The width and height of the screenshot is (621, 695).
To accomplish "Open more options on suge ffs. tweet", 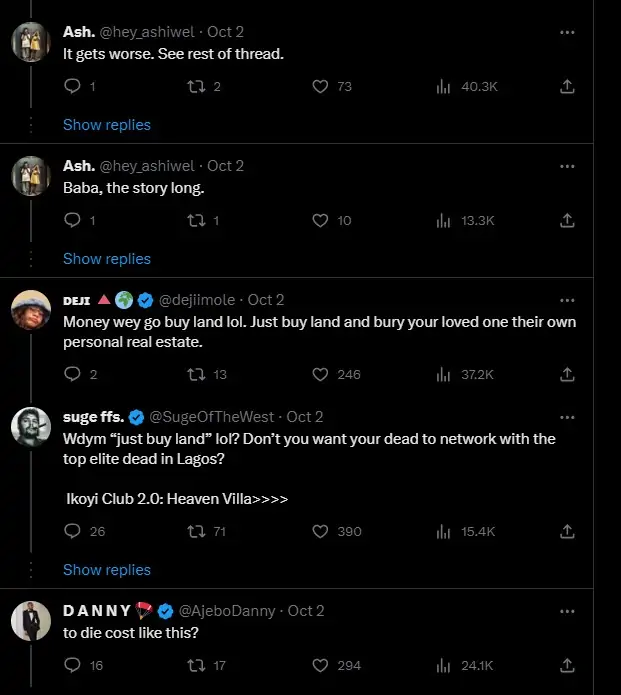I will tap(567, 416).
